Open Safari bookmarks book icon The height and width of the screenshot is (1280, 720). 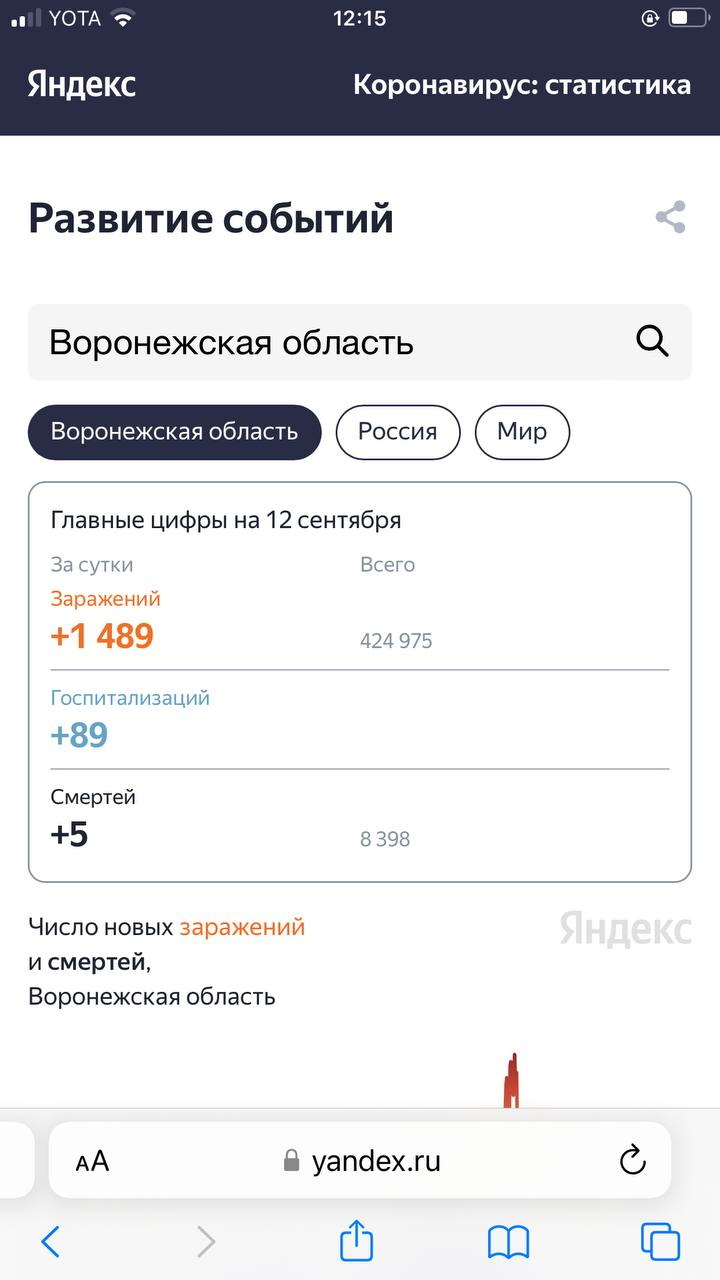(508, 1243)
